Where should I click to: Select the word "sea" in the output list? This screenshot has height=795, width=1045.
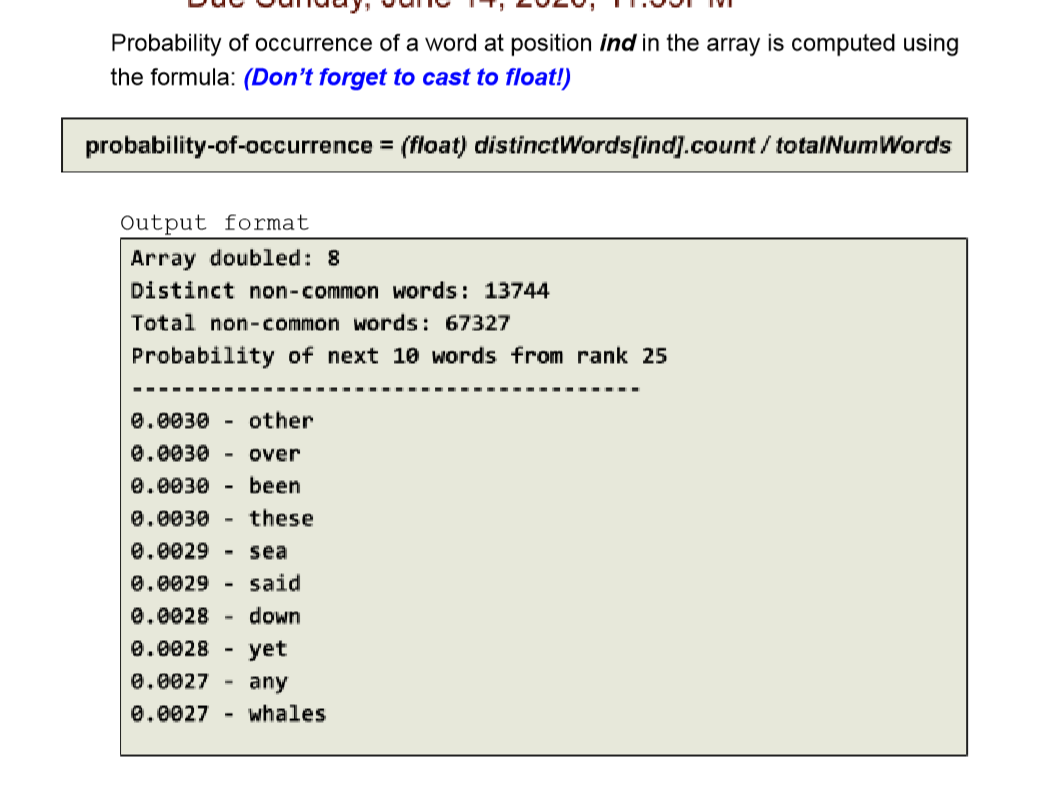268,551
